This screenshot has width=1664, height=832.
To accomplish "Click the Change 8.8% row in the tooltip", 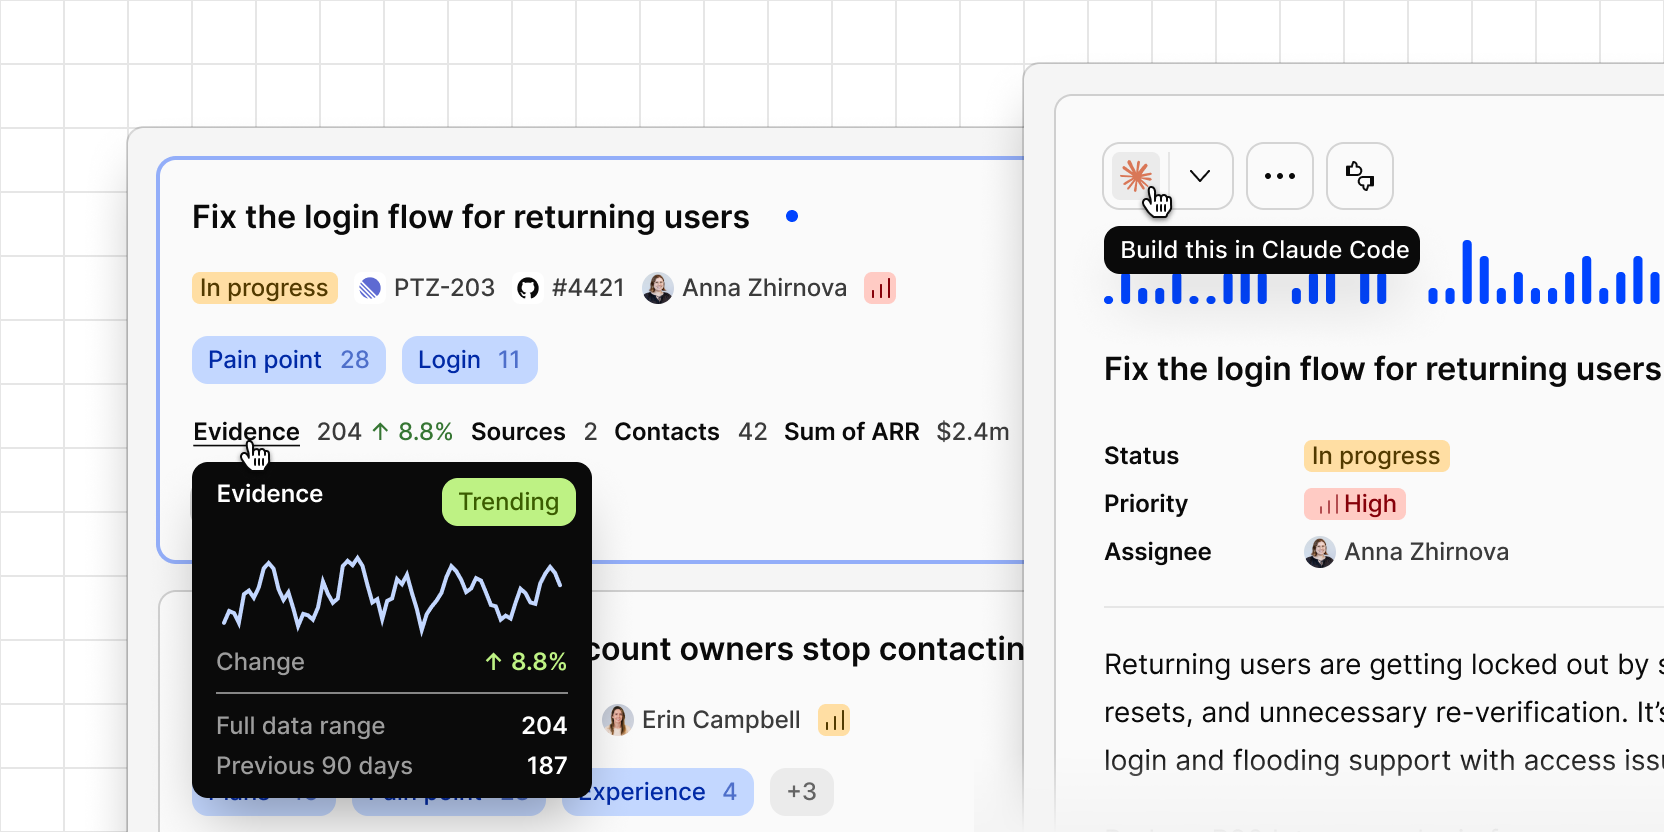I will pyautogui.click(x=392, y=662).
